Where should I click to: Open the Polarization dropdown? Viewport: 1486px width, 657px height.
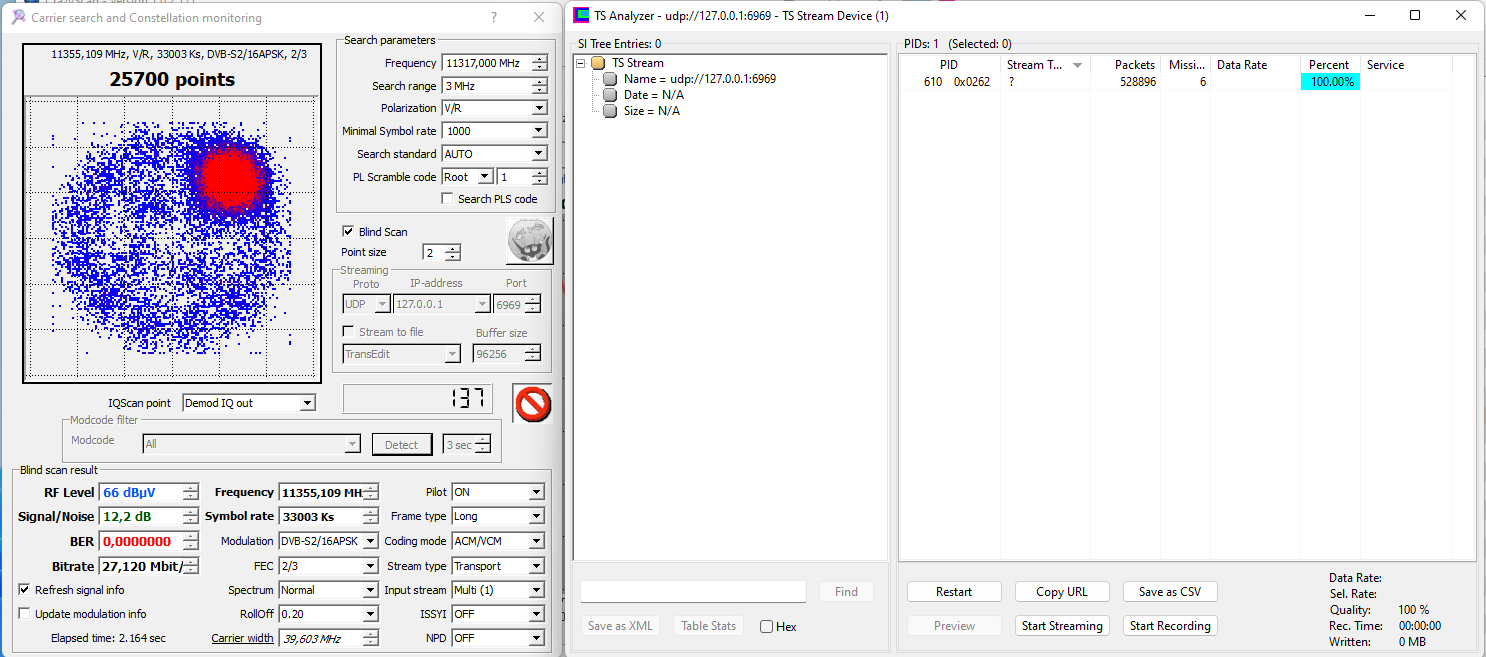(x=539, y=108)
